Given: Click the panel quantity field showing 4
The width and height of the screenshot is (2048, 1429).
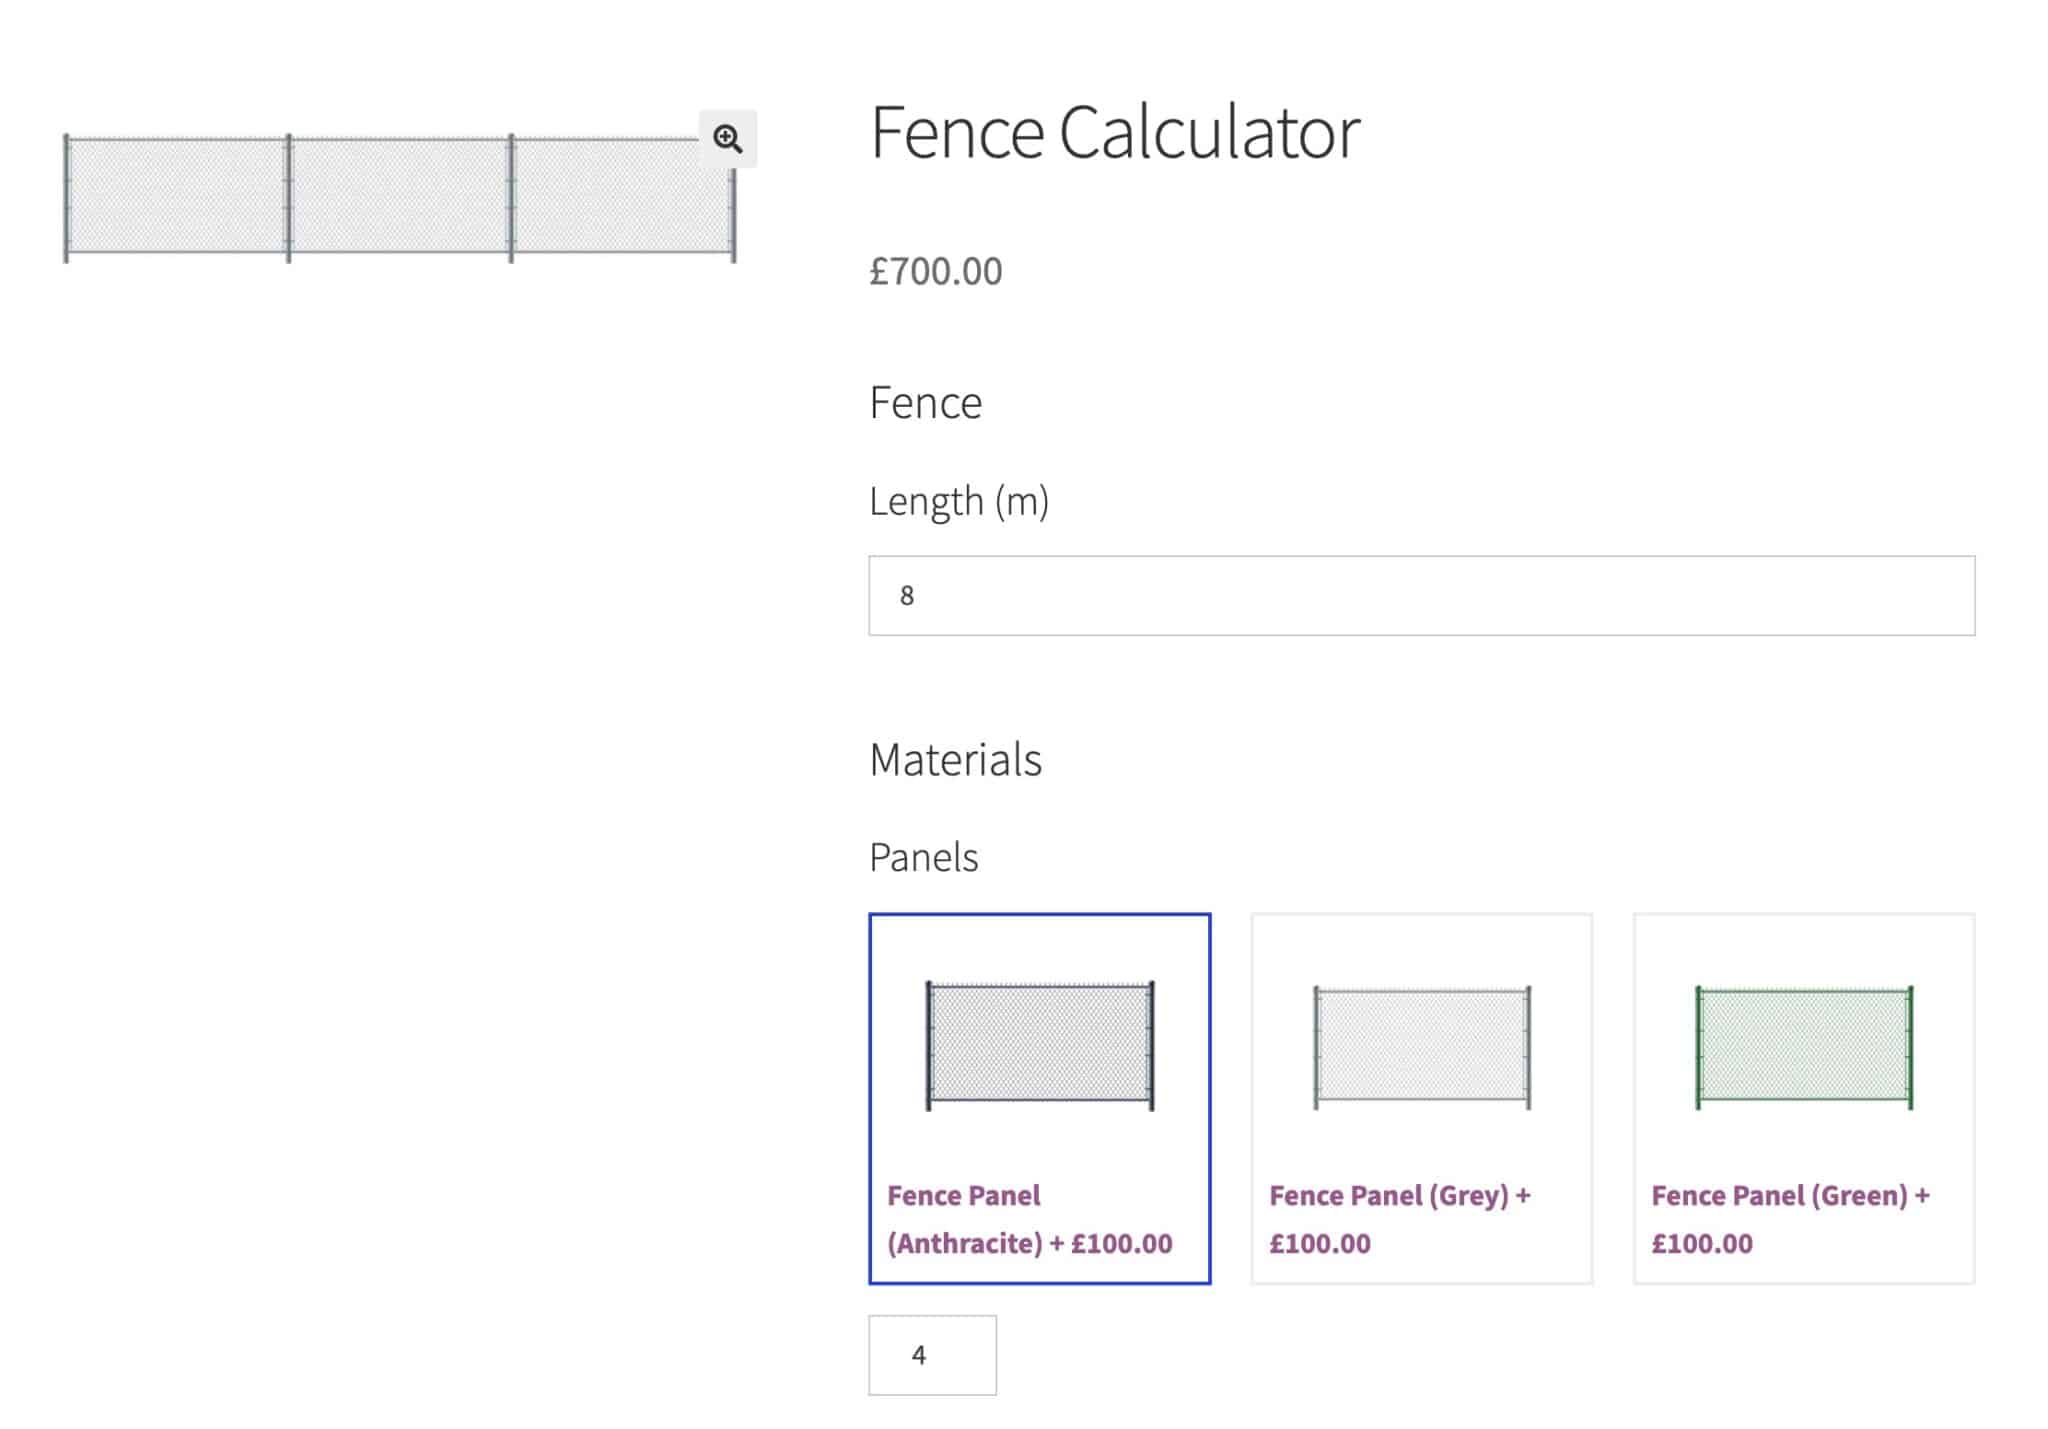Looking at the screenshot, I should tap(932, 1355).
